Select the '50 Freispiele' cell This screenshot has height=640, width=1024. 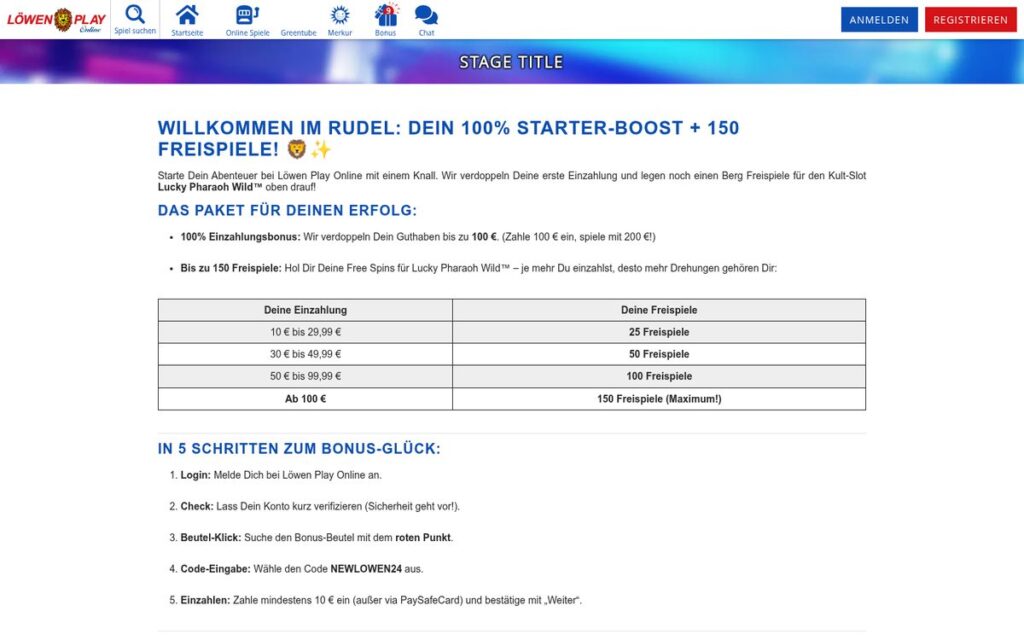(659, 354)
